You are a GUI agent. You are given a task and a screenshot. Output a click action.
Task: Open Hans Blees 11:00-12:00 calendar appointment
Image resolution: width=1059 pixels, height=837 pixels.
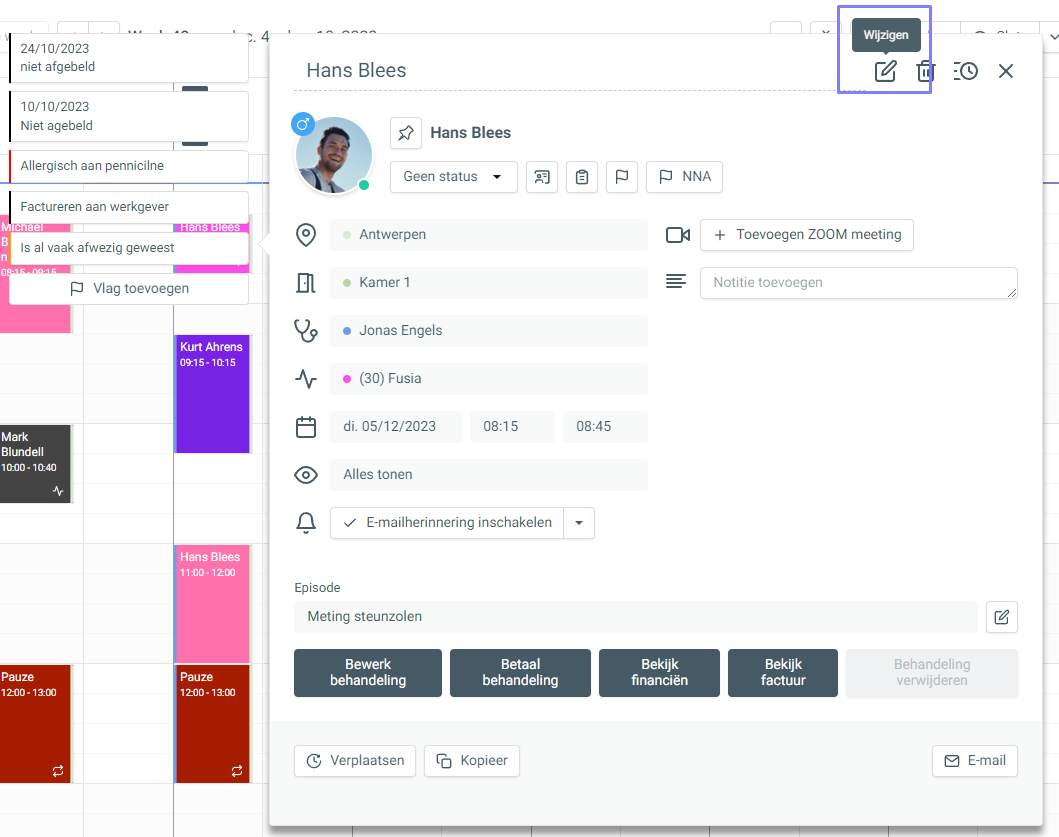coord(212,604)
